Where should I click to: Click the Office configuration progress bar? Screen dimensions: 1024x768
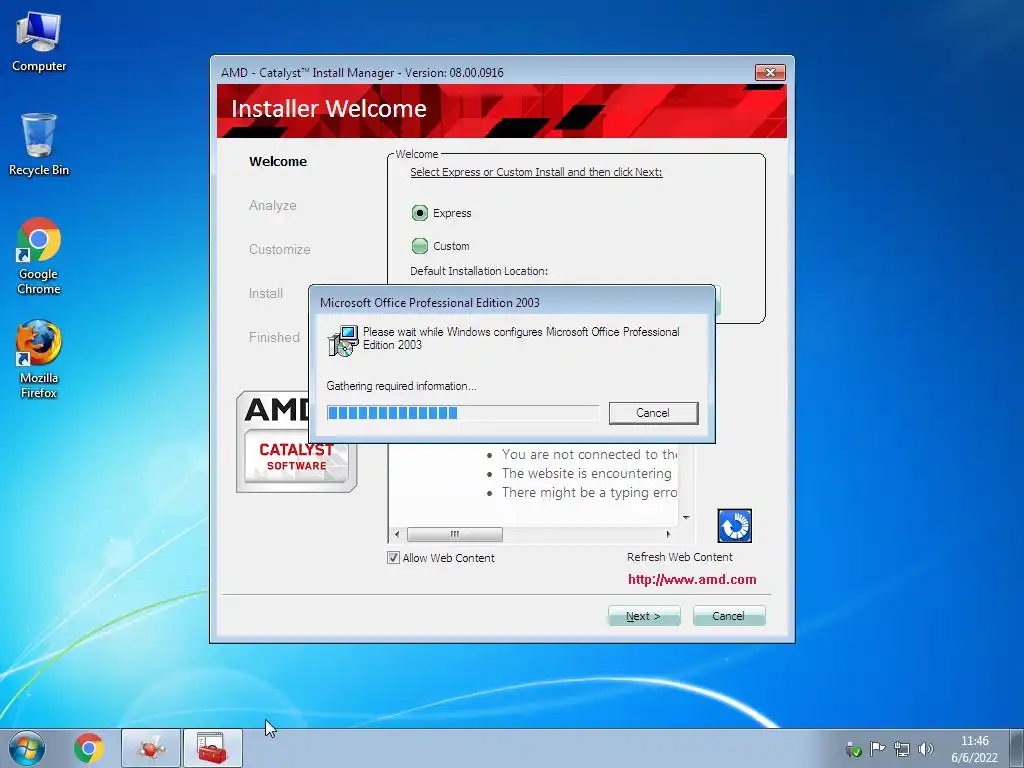tap(462, 413)
